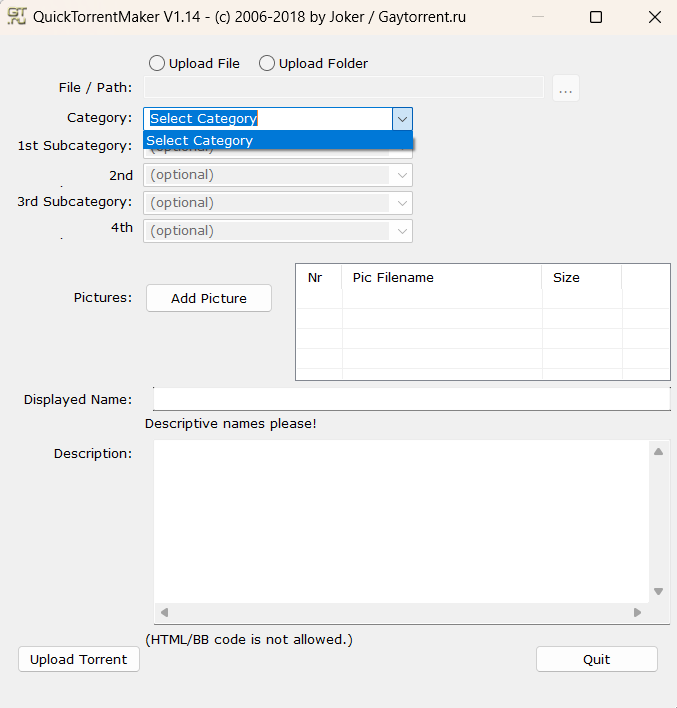Click inside the Description text area

tap(400, 520)
